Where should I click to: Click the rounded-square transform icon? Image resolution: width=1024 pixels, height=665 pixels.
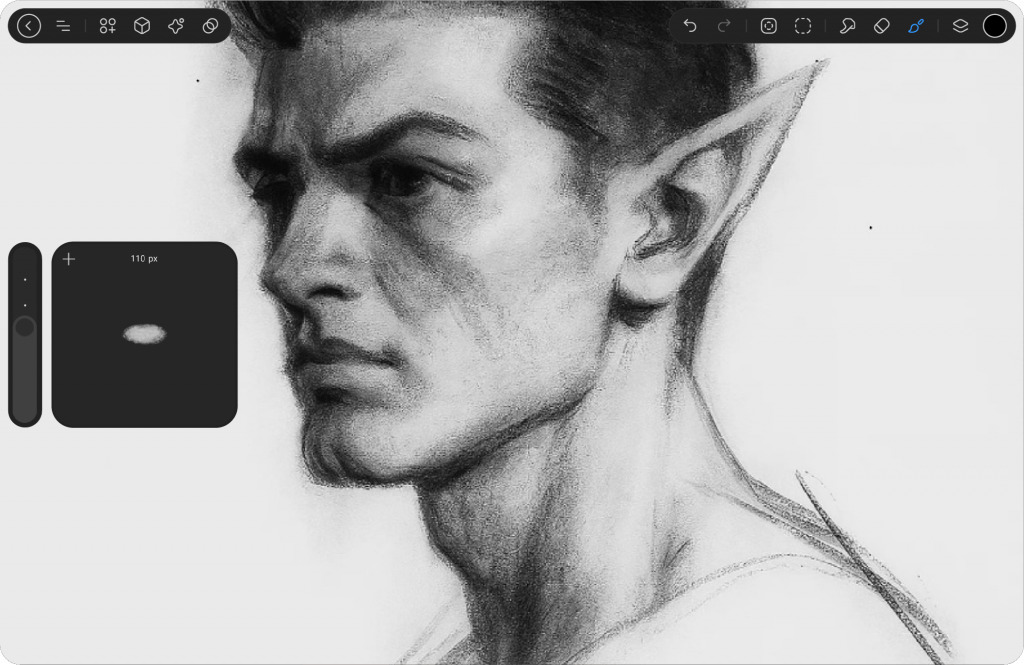[x=768, y=26]
